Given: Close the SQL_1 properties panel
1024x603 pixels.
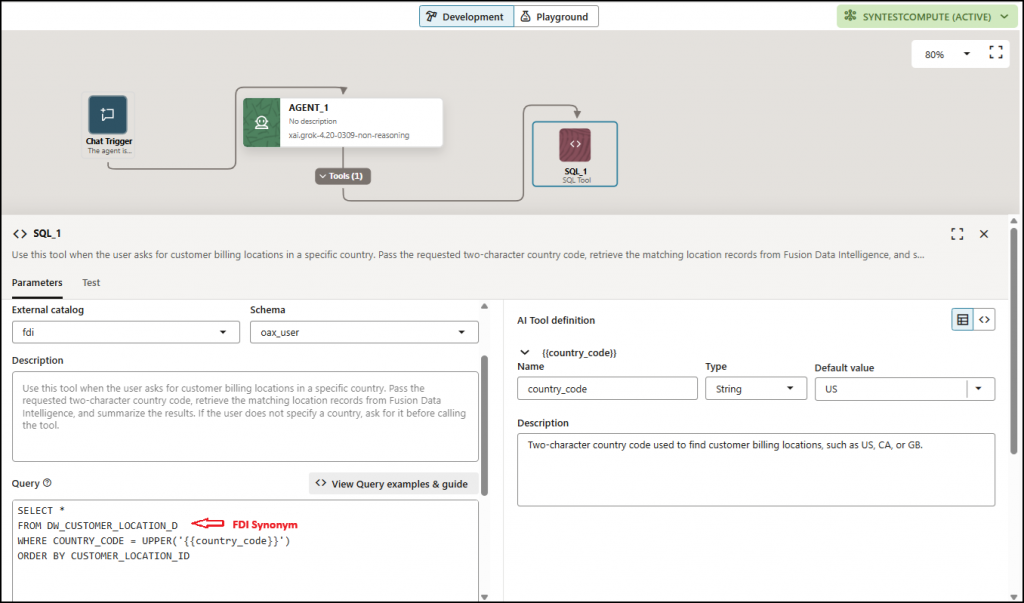Looking at the screenshot, I should (984, 234).
